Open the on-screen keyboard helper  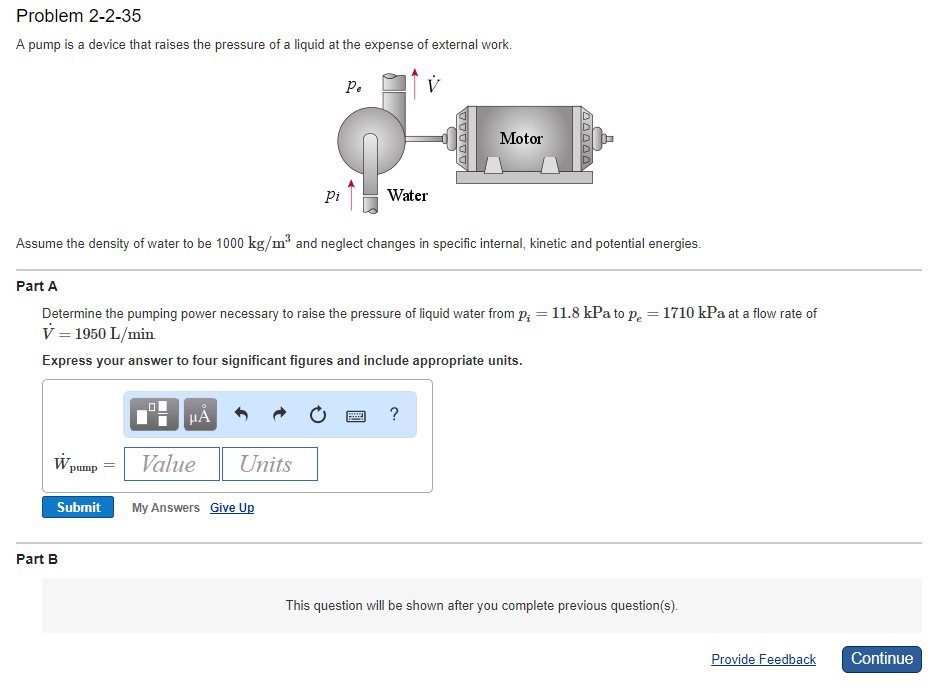click(x=355, y=414)
